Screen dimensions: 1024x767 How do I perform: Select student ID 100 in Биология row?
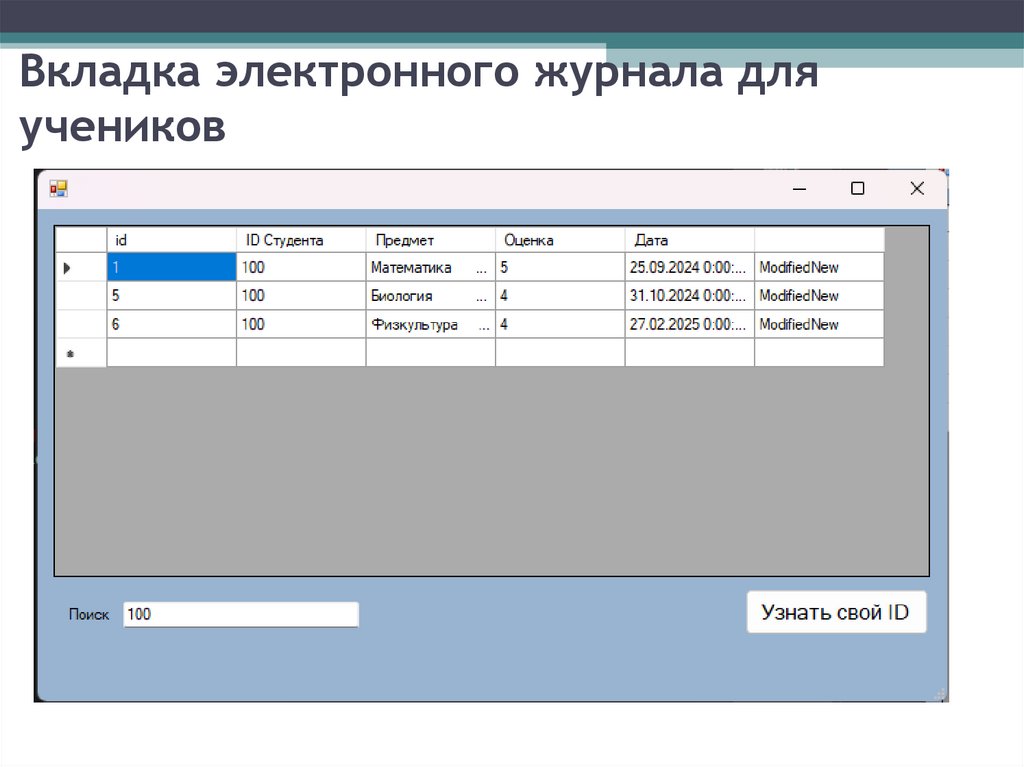[x=300, y=296]
